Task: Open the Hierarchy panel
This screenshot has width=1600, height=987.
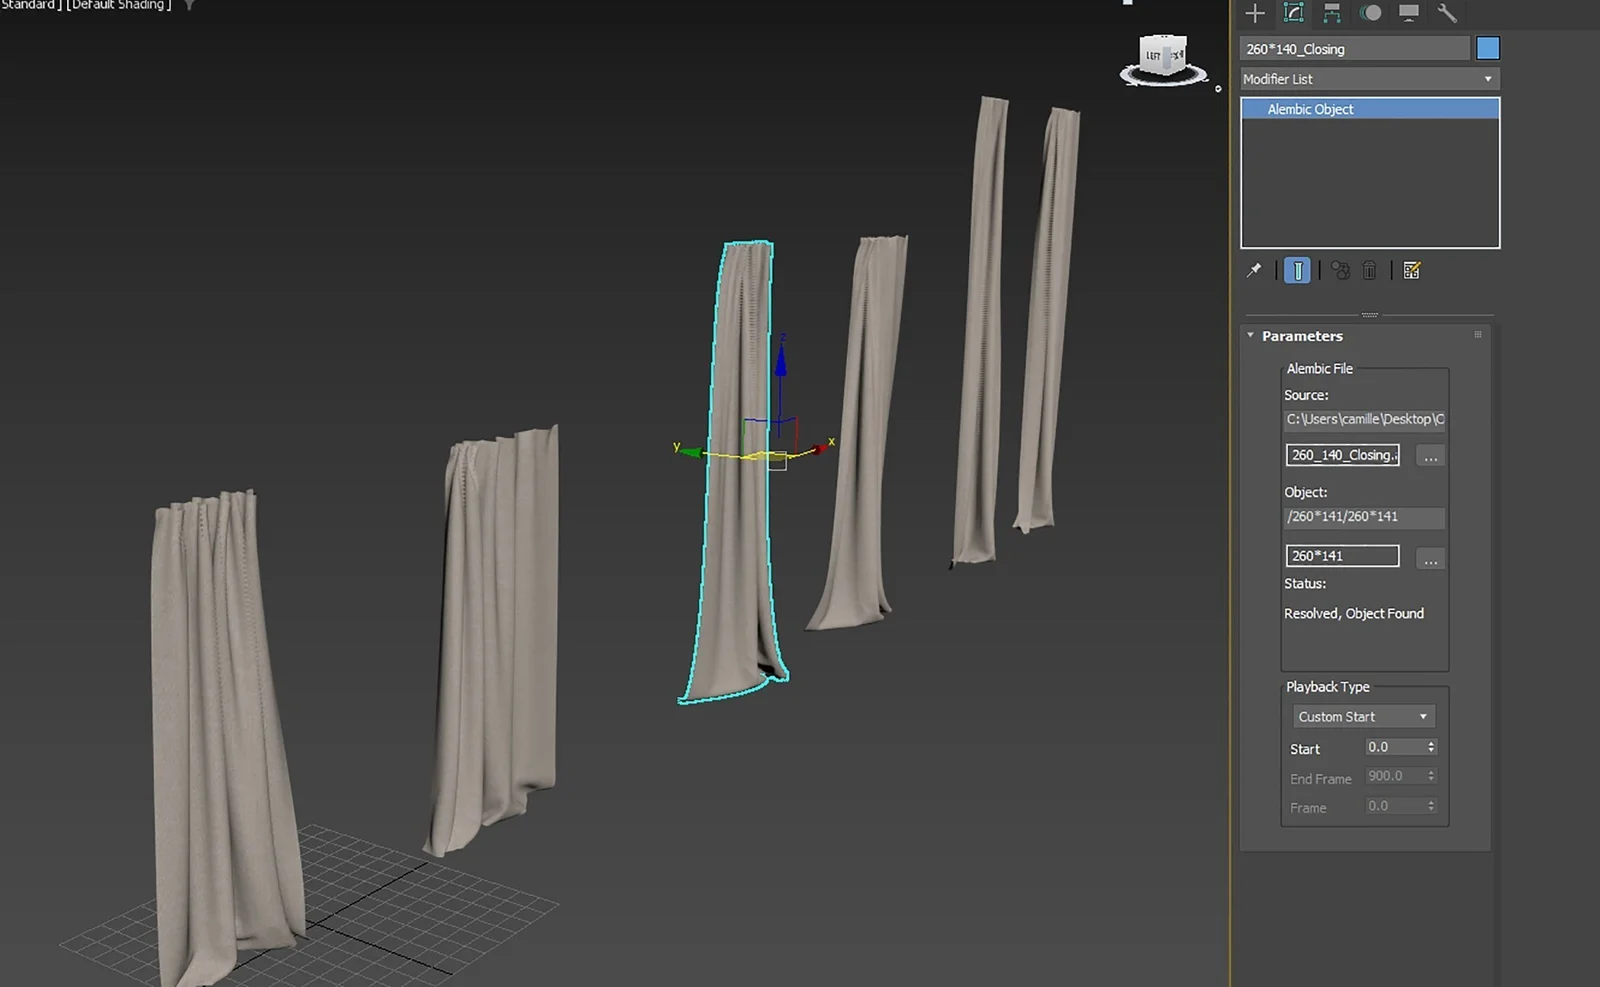Action: point(1330,14)
